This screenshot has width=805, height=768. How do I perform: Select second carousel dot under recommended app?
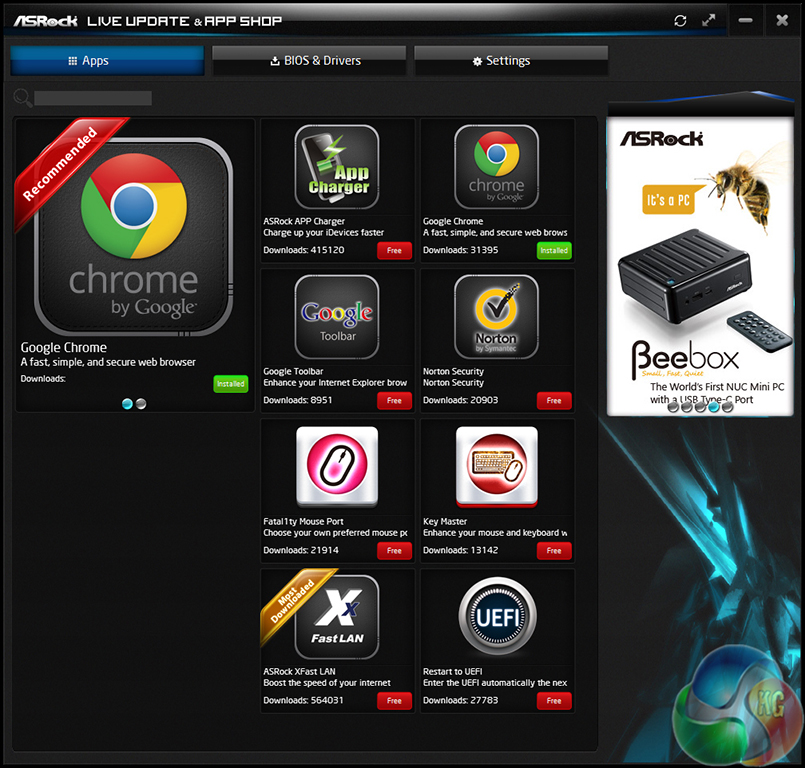point(141,404)
